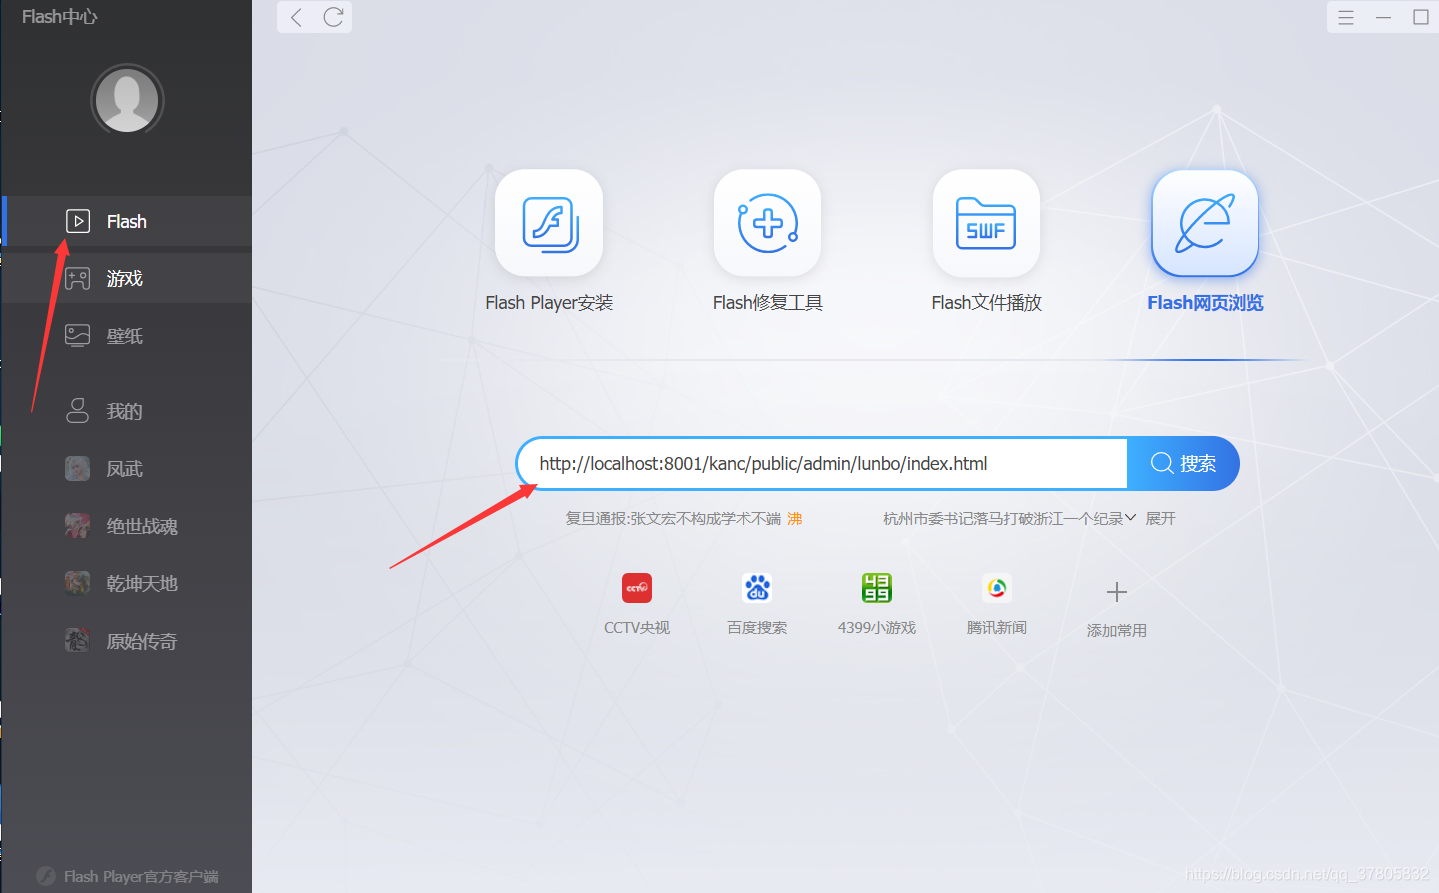
Task: Select Flash in the sidebar
Action: click(x=127, y=221)
